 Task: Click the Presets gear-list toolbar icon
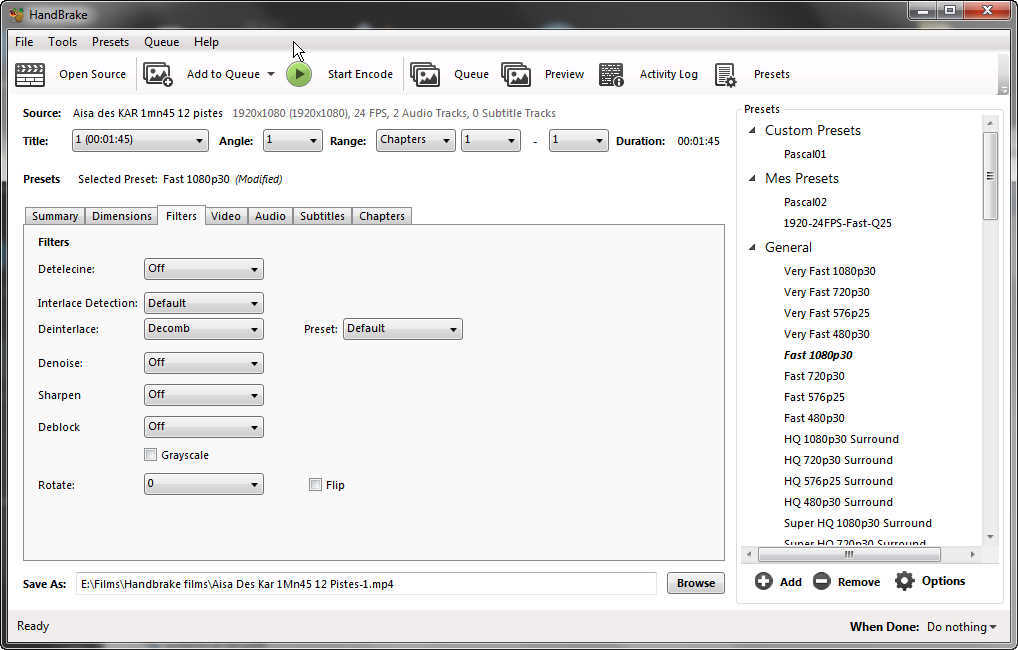tap(725, 75)
